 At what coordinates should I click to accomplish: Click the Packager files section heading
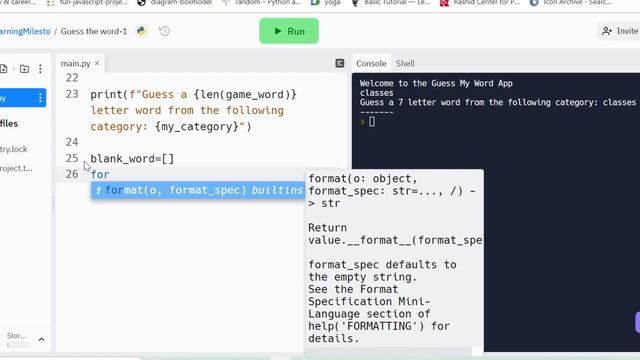(x=9, y=124)
